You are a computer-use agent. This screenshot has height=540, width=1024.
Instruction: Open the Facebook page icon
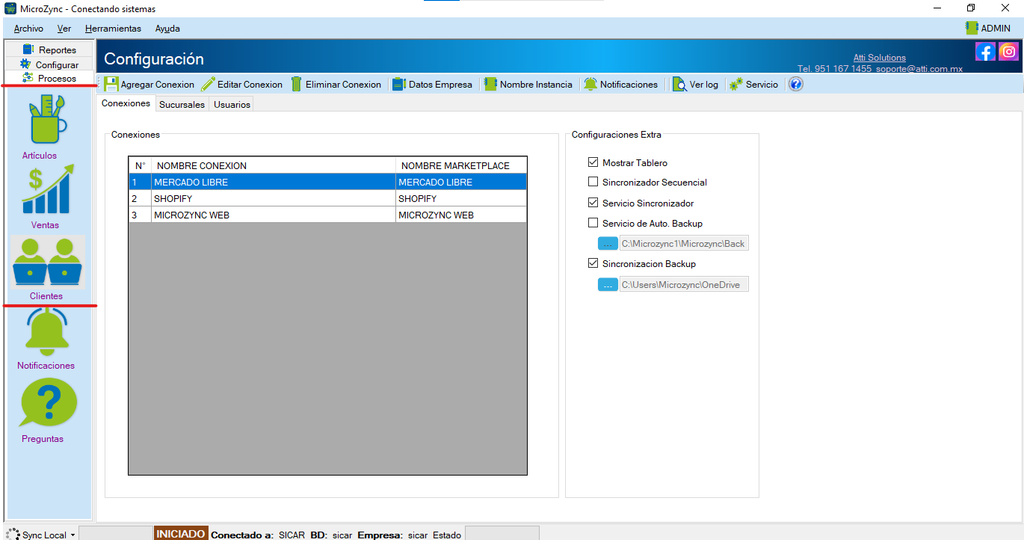(985, 52)
